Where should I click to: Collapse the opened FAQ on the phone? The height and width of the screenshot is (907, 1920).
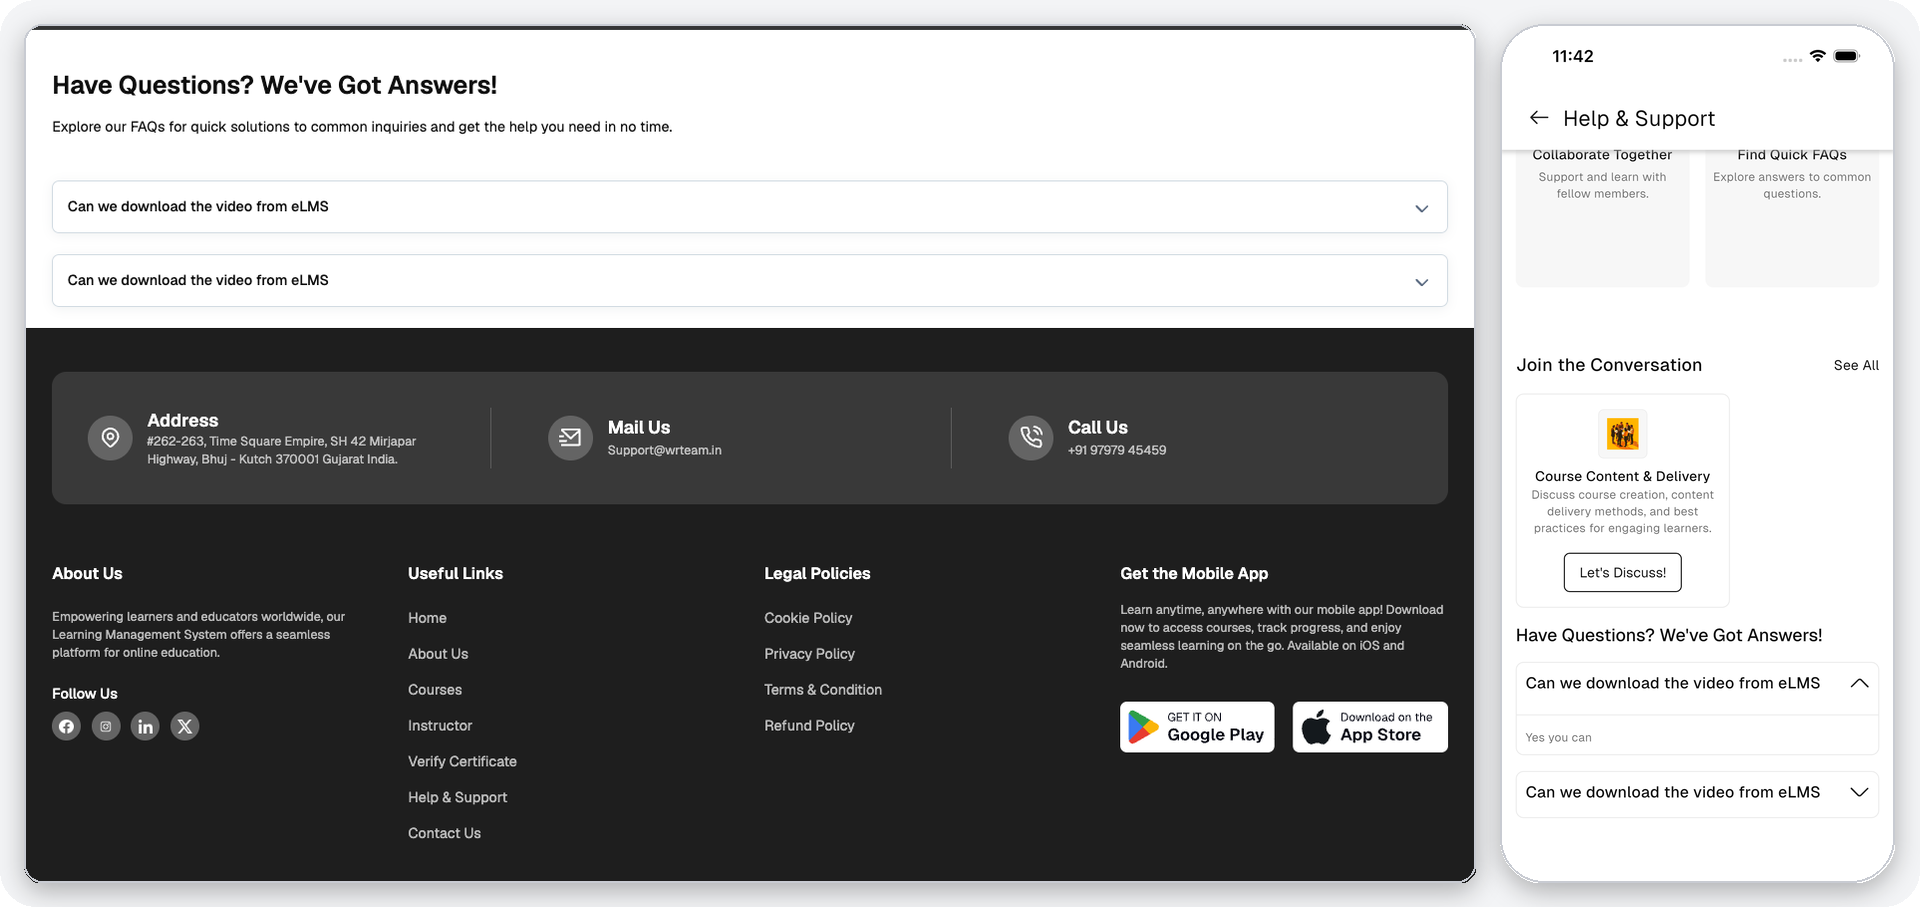click(1859, 683)
